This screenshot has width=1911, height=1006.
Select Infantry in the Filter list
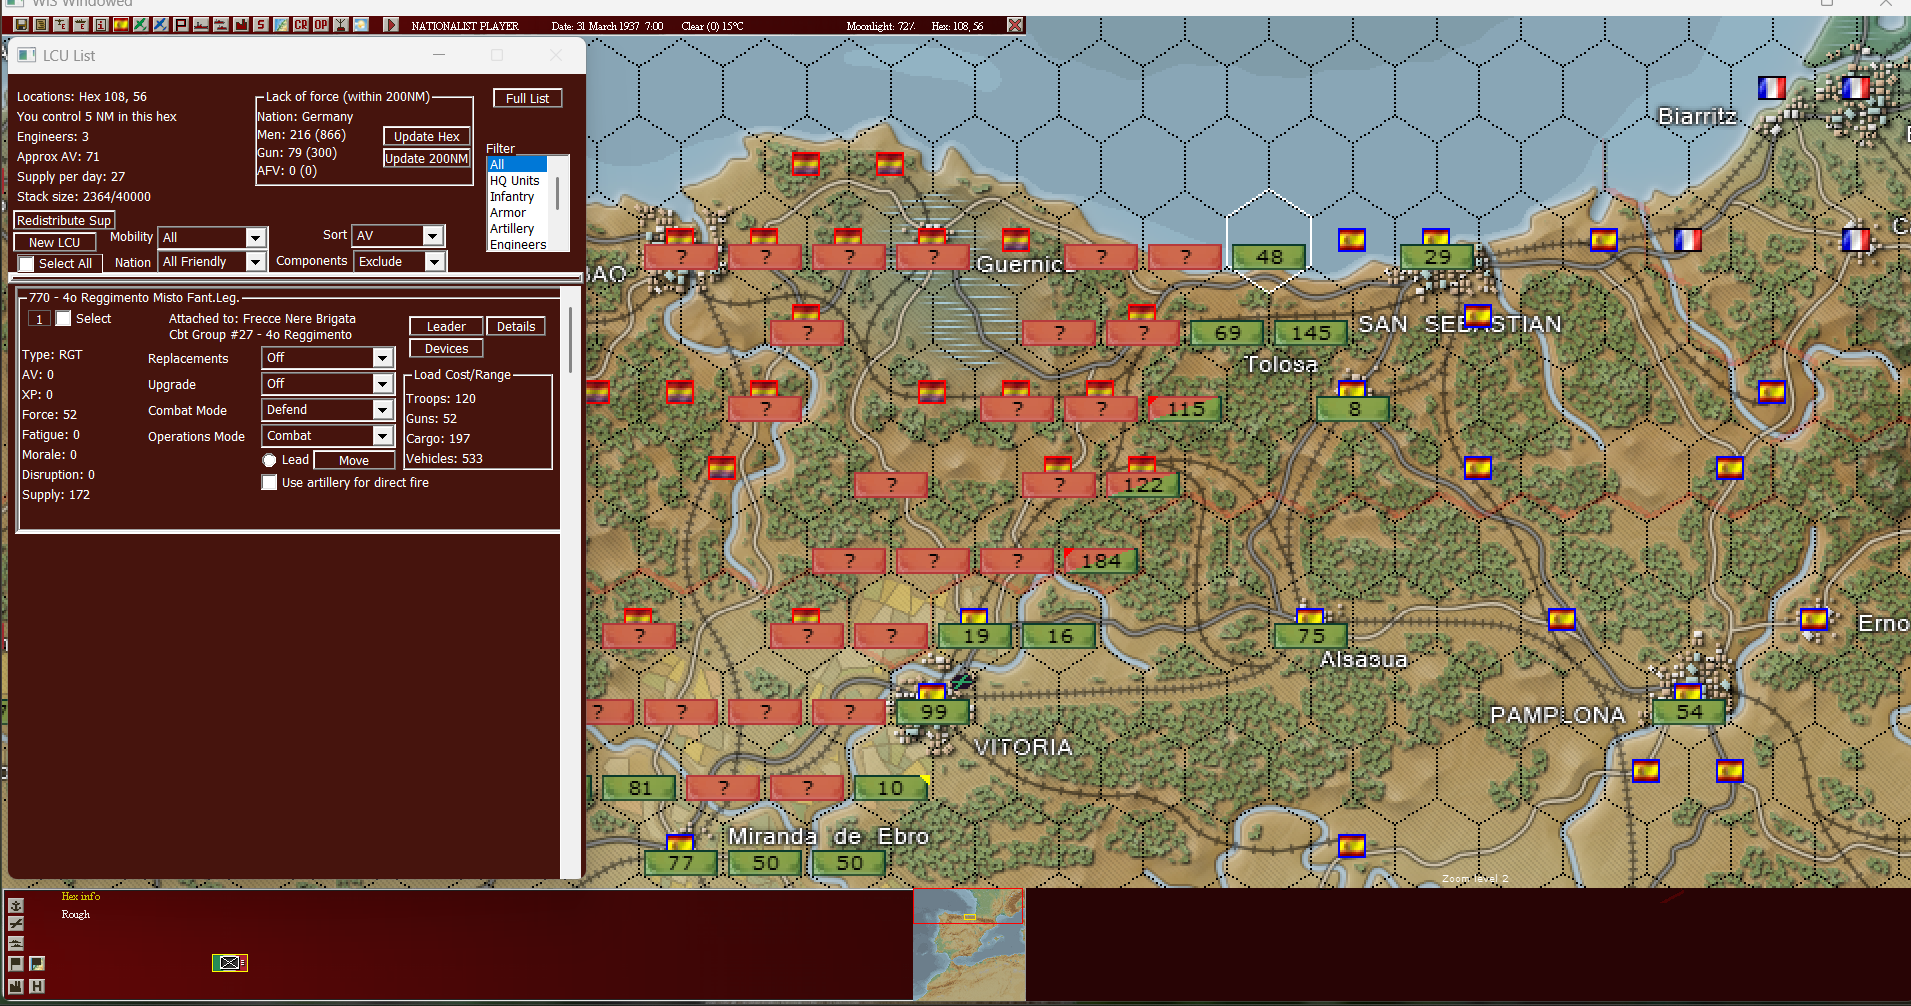[x=513, y=196]
